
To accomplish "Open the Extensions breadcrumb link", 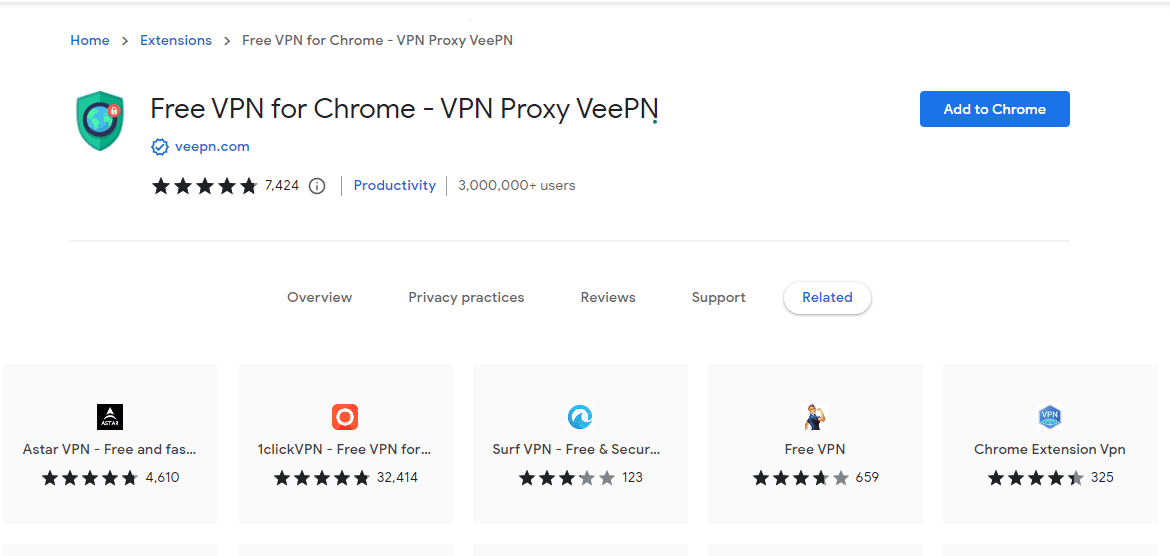I will 176,40.
